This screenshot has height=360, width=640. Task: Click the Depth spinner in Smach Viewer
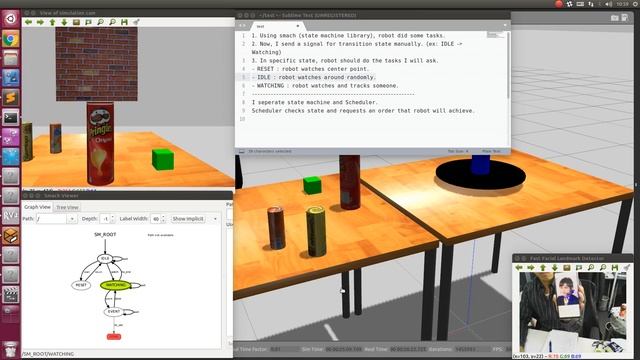click(x=107, y=219)
